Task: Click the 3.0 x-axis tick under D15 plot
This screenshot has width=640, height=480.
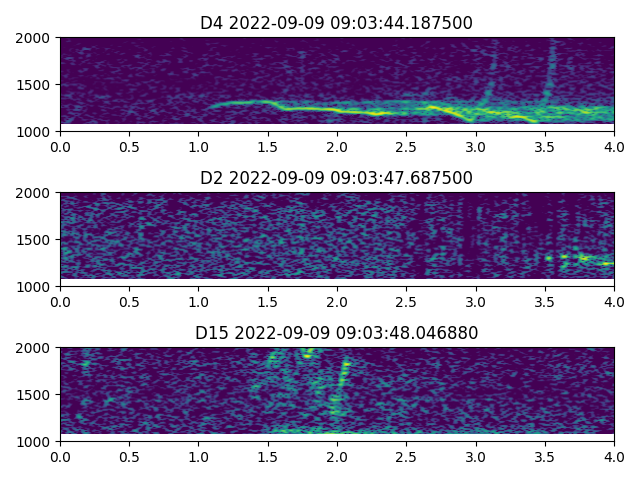Action: click(476, 457)
